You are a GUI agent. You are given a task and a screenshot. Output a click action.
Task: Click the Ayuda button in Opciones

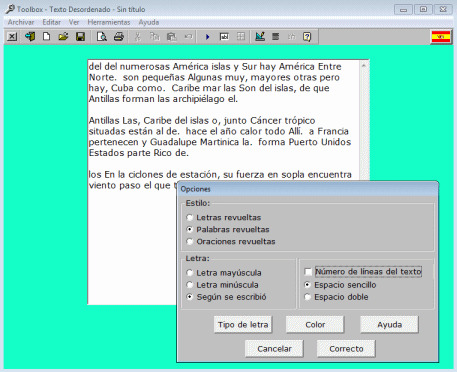point(389,325)
